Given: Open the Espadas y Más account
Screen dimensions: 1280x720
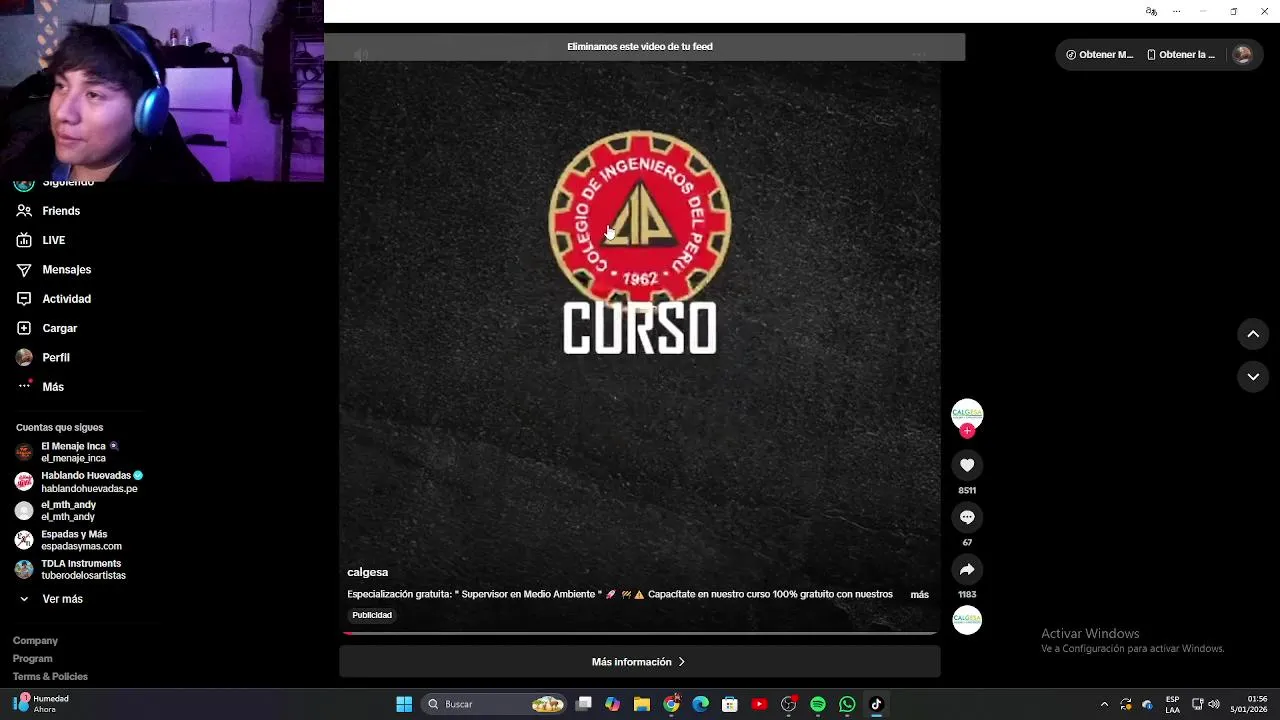Looking at the screenshot, I should pos(68,540).
